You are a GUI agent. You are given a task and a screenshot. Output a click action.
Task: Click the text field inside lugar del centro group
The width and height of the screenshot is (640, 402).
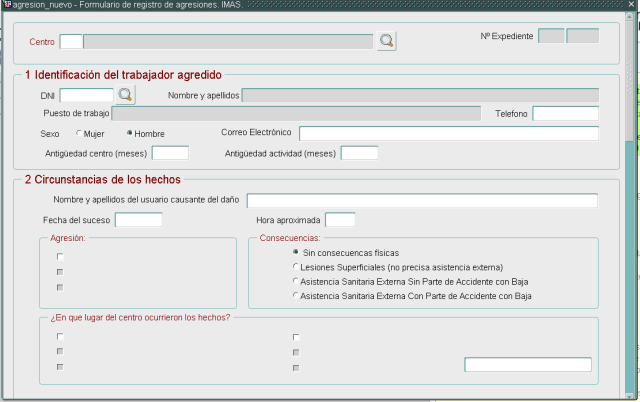click(528, 364)
